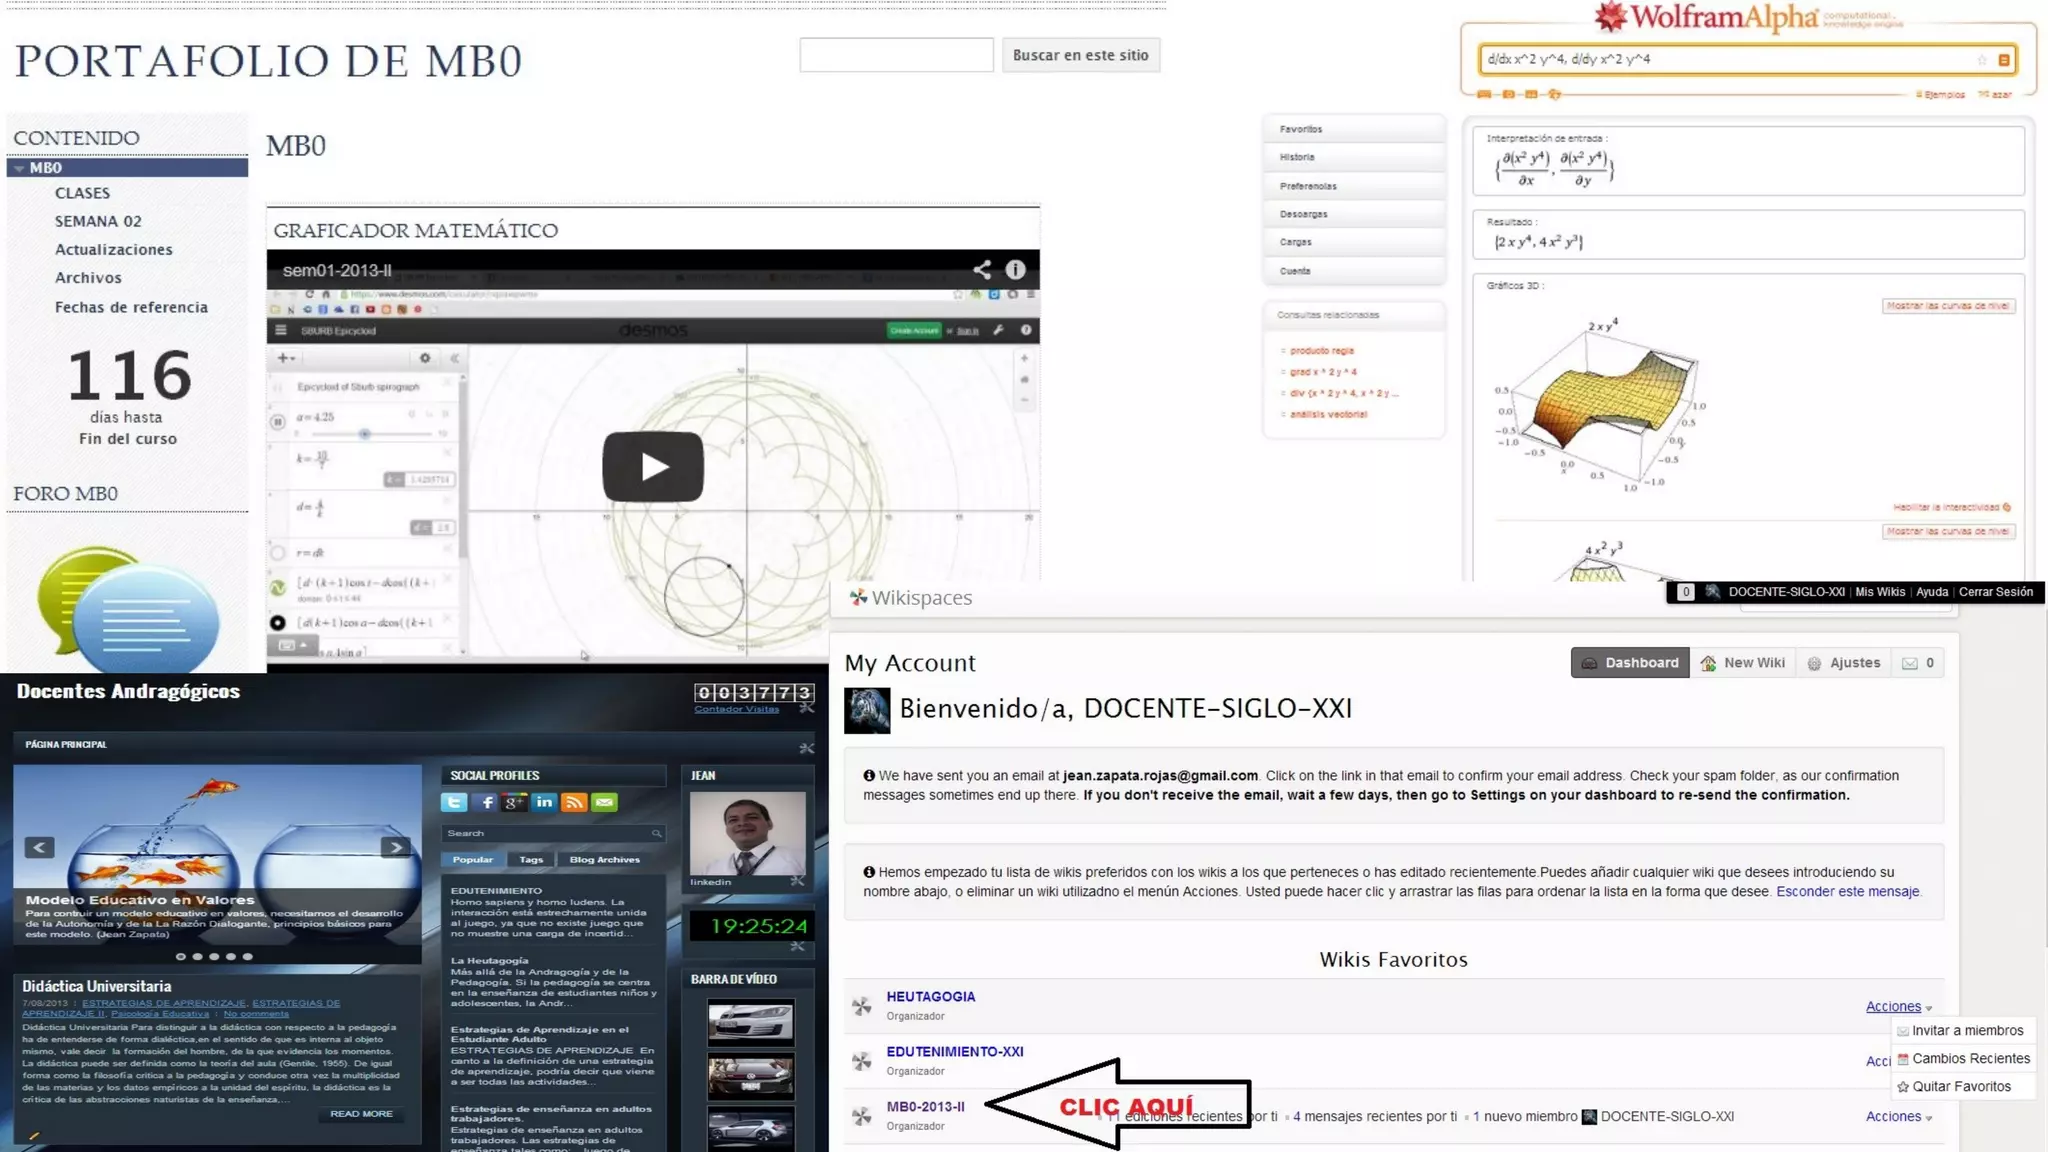Switch to the Blog Archives tab
Viewport: 2048px width, 1152px height.
pyautogui.click(x=604, y=859)
